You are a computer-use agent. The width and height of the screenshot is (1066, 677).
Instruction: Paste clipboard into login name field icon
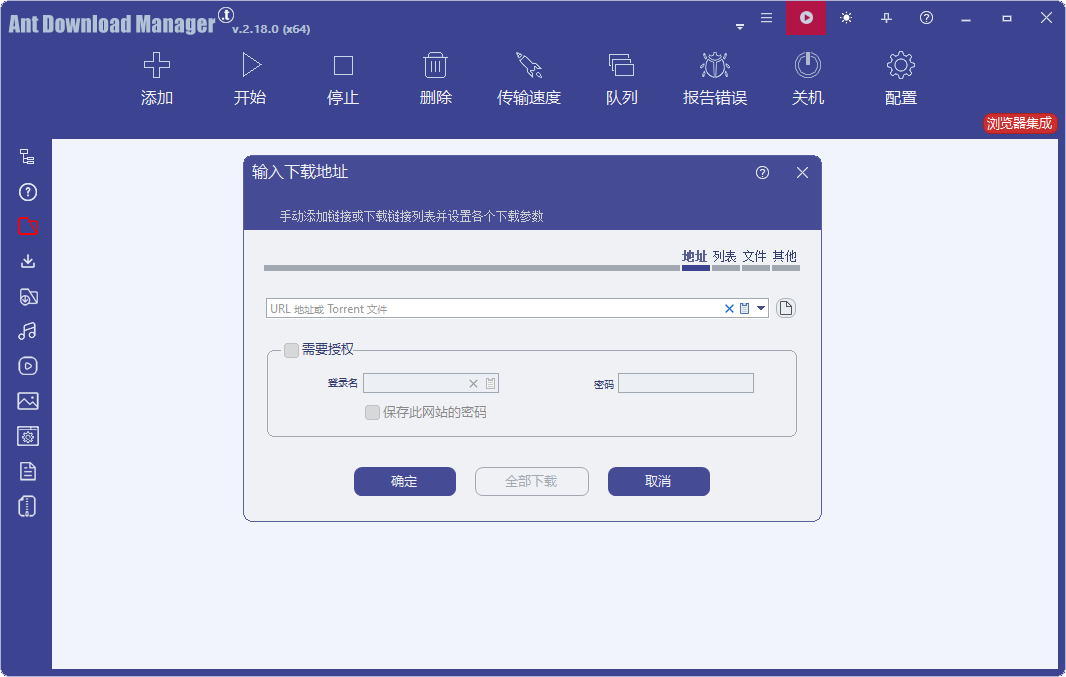[x=490, y=383]
